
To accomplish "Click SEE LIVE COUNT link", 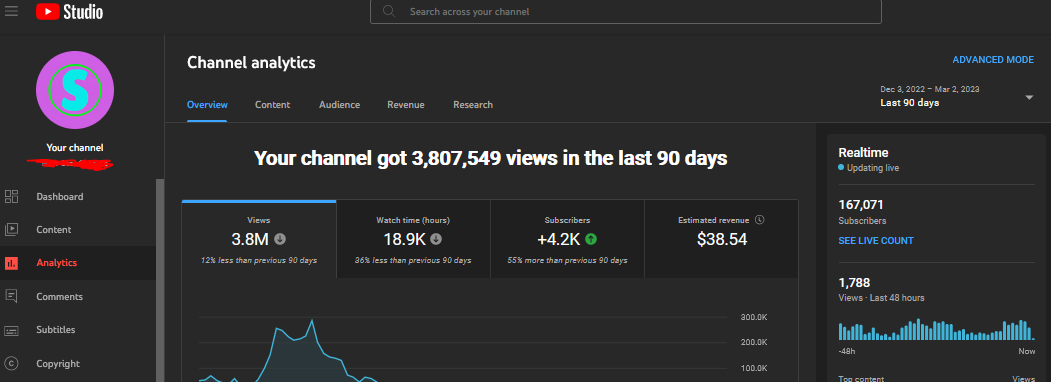I will pos(875,241).
